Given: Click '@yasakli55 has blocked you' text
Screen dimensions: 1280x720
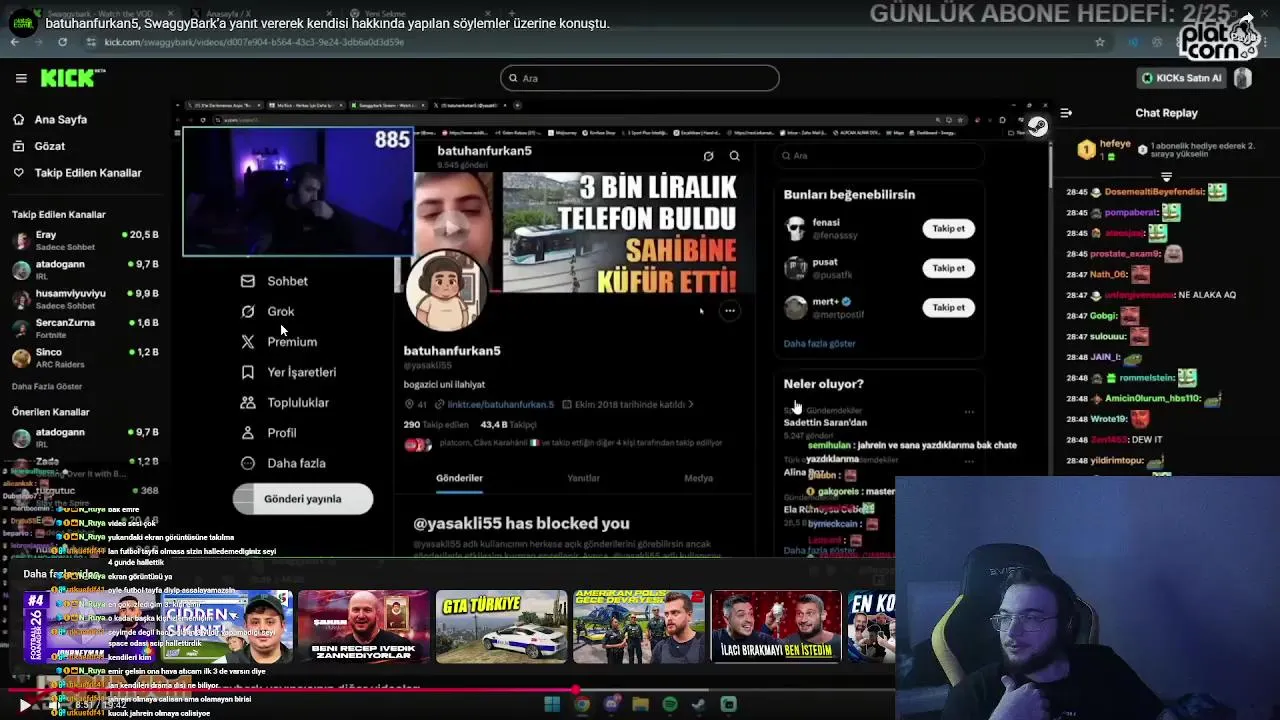Looking at the screenshot, I should tap(521, 523).
